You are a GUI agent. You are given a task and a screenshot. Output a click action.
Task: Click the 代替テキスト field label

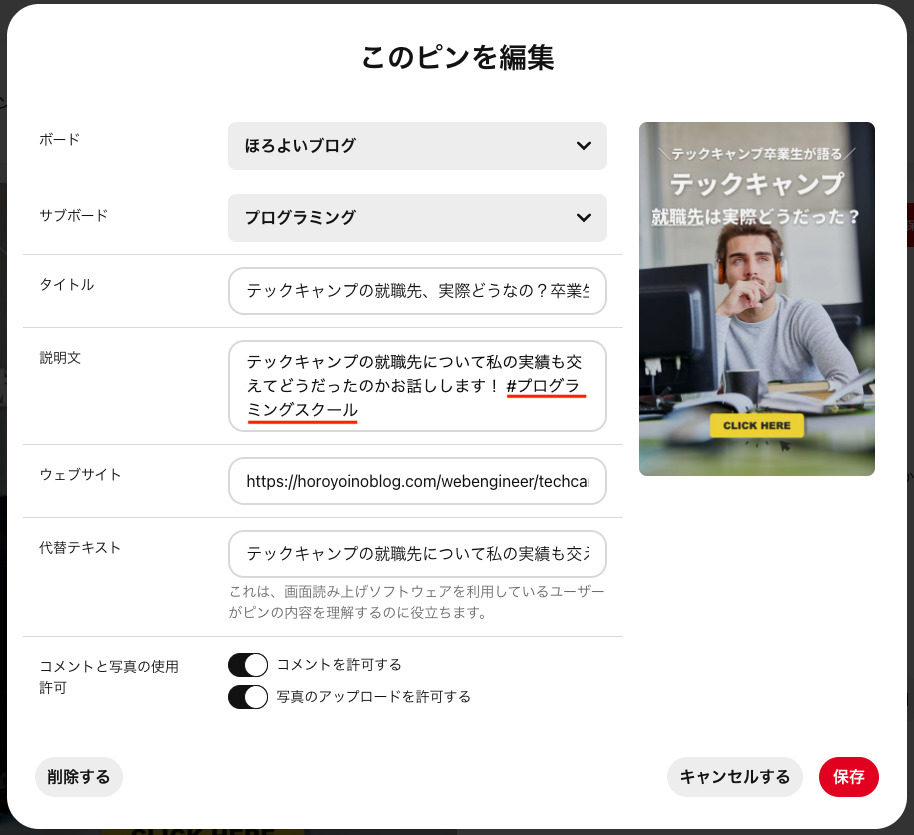80,548
